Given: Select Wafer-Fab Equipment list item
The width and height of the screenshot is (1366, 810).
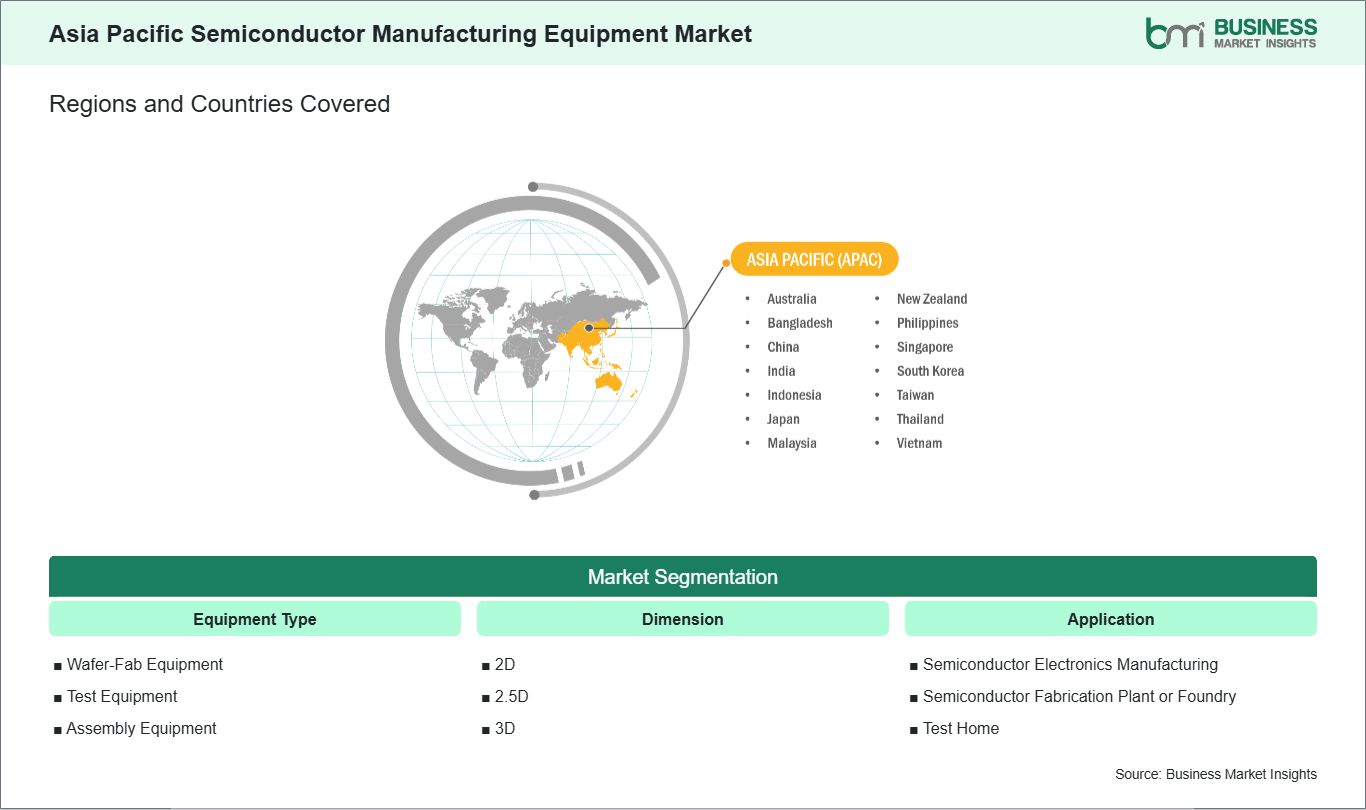Looking at the screenshot, I should [144, 664].
